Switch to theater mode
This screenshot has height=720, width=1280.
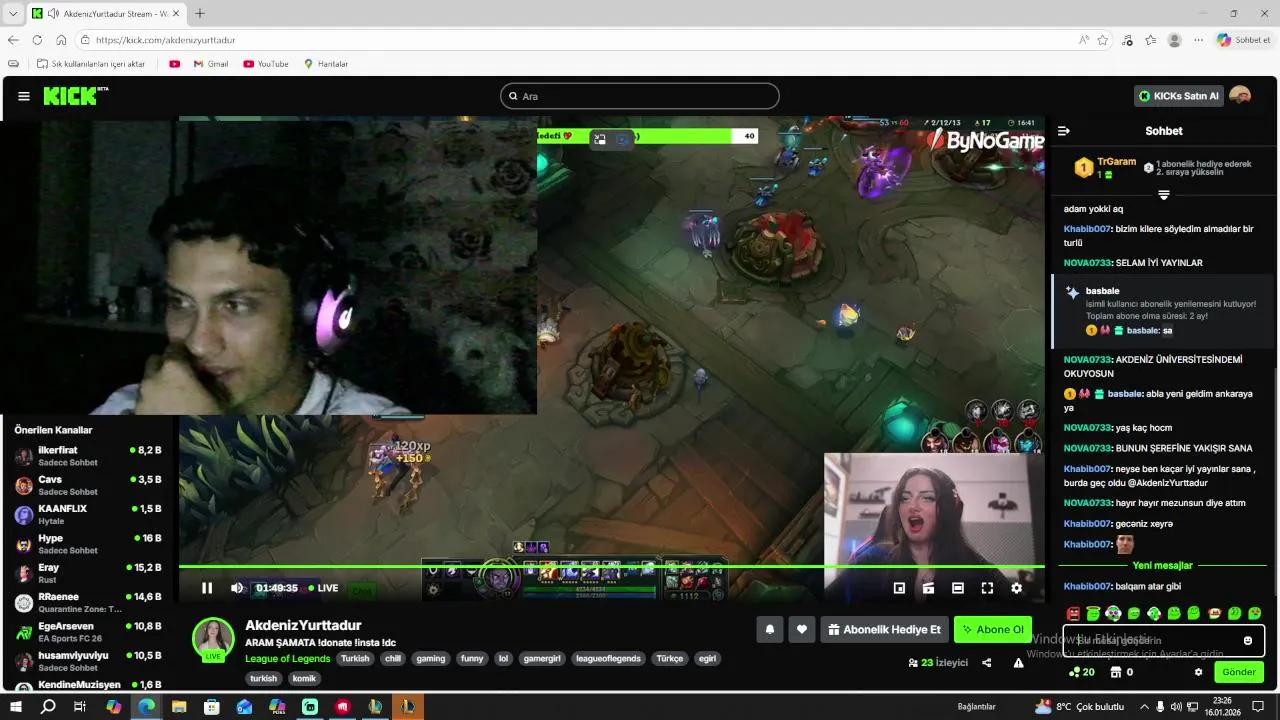[958, 588]
